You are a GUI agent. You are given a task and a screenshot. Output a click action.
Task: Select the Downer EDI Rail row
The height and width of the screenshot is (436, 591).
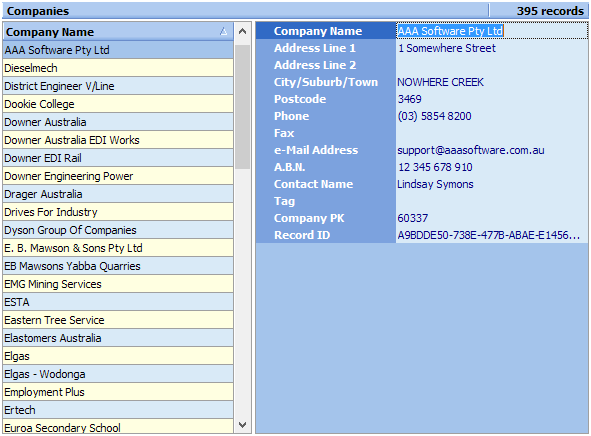pos(118,158)
